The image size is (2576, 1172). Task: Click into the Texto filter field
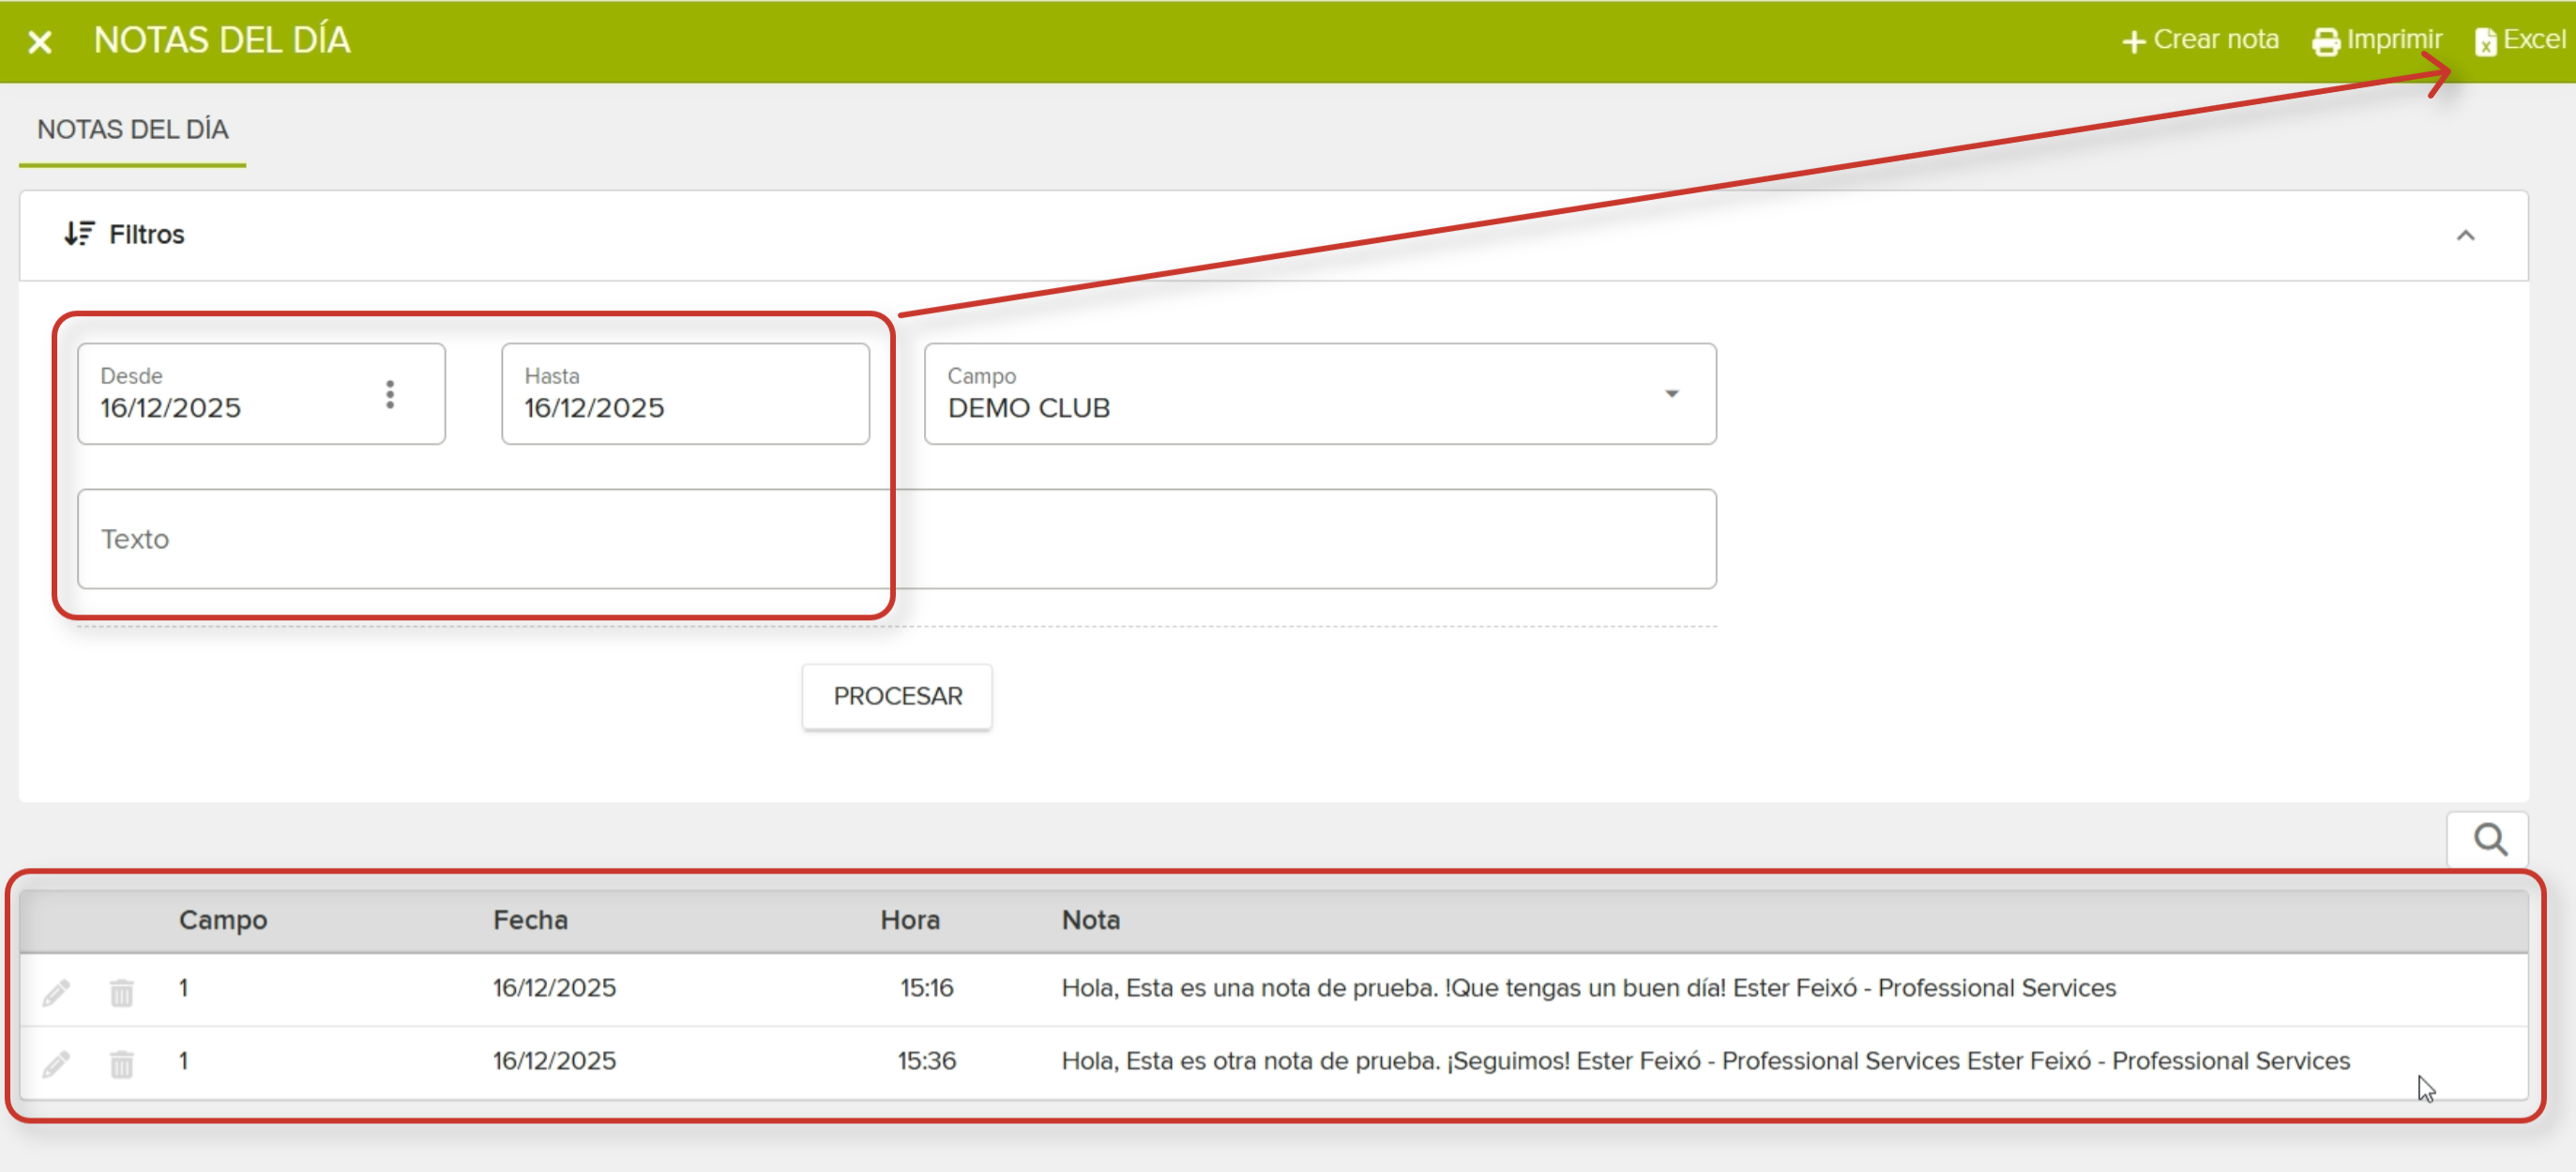(895, 538)
